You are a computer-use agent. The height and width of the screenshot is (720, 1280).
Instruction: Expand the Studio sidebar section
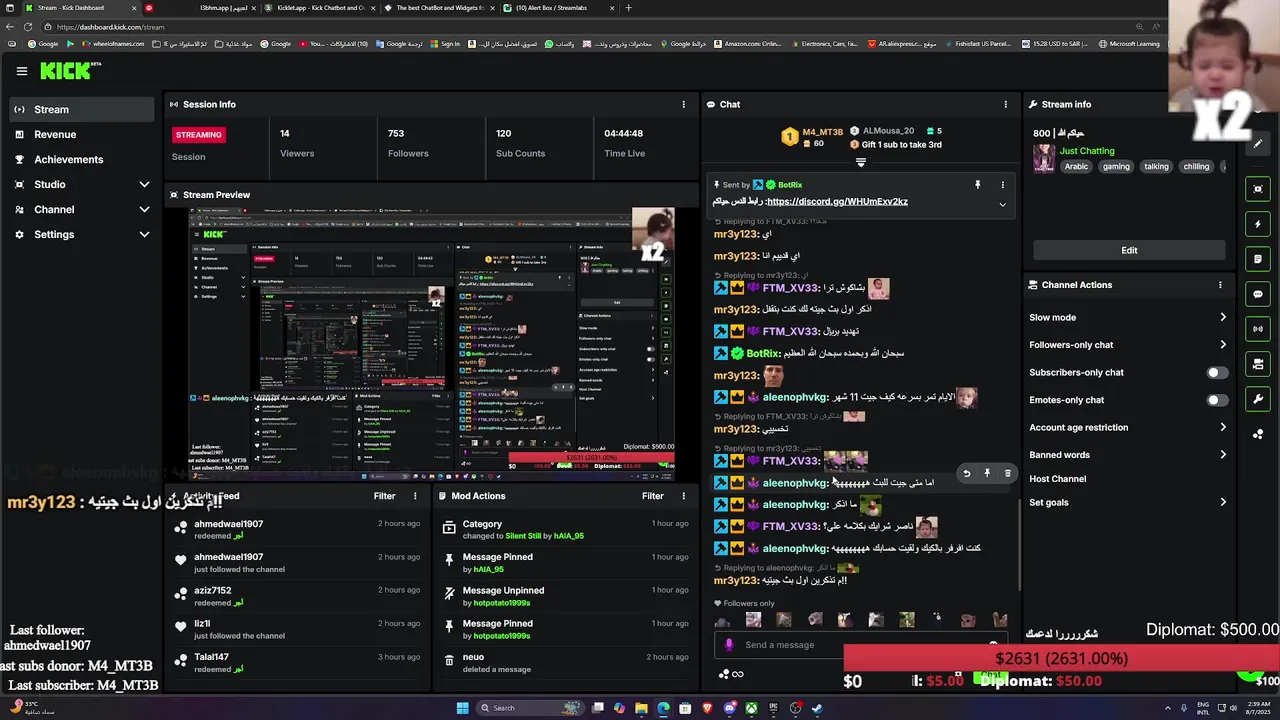tap(83, 184)
